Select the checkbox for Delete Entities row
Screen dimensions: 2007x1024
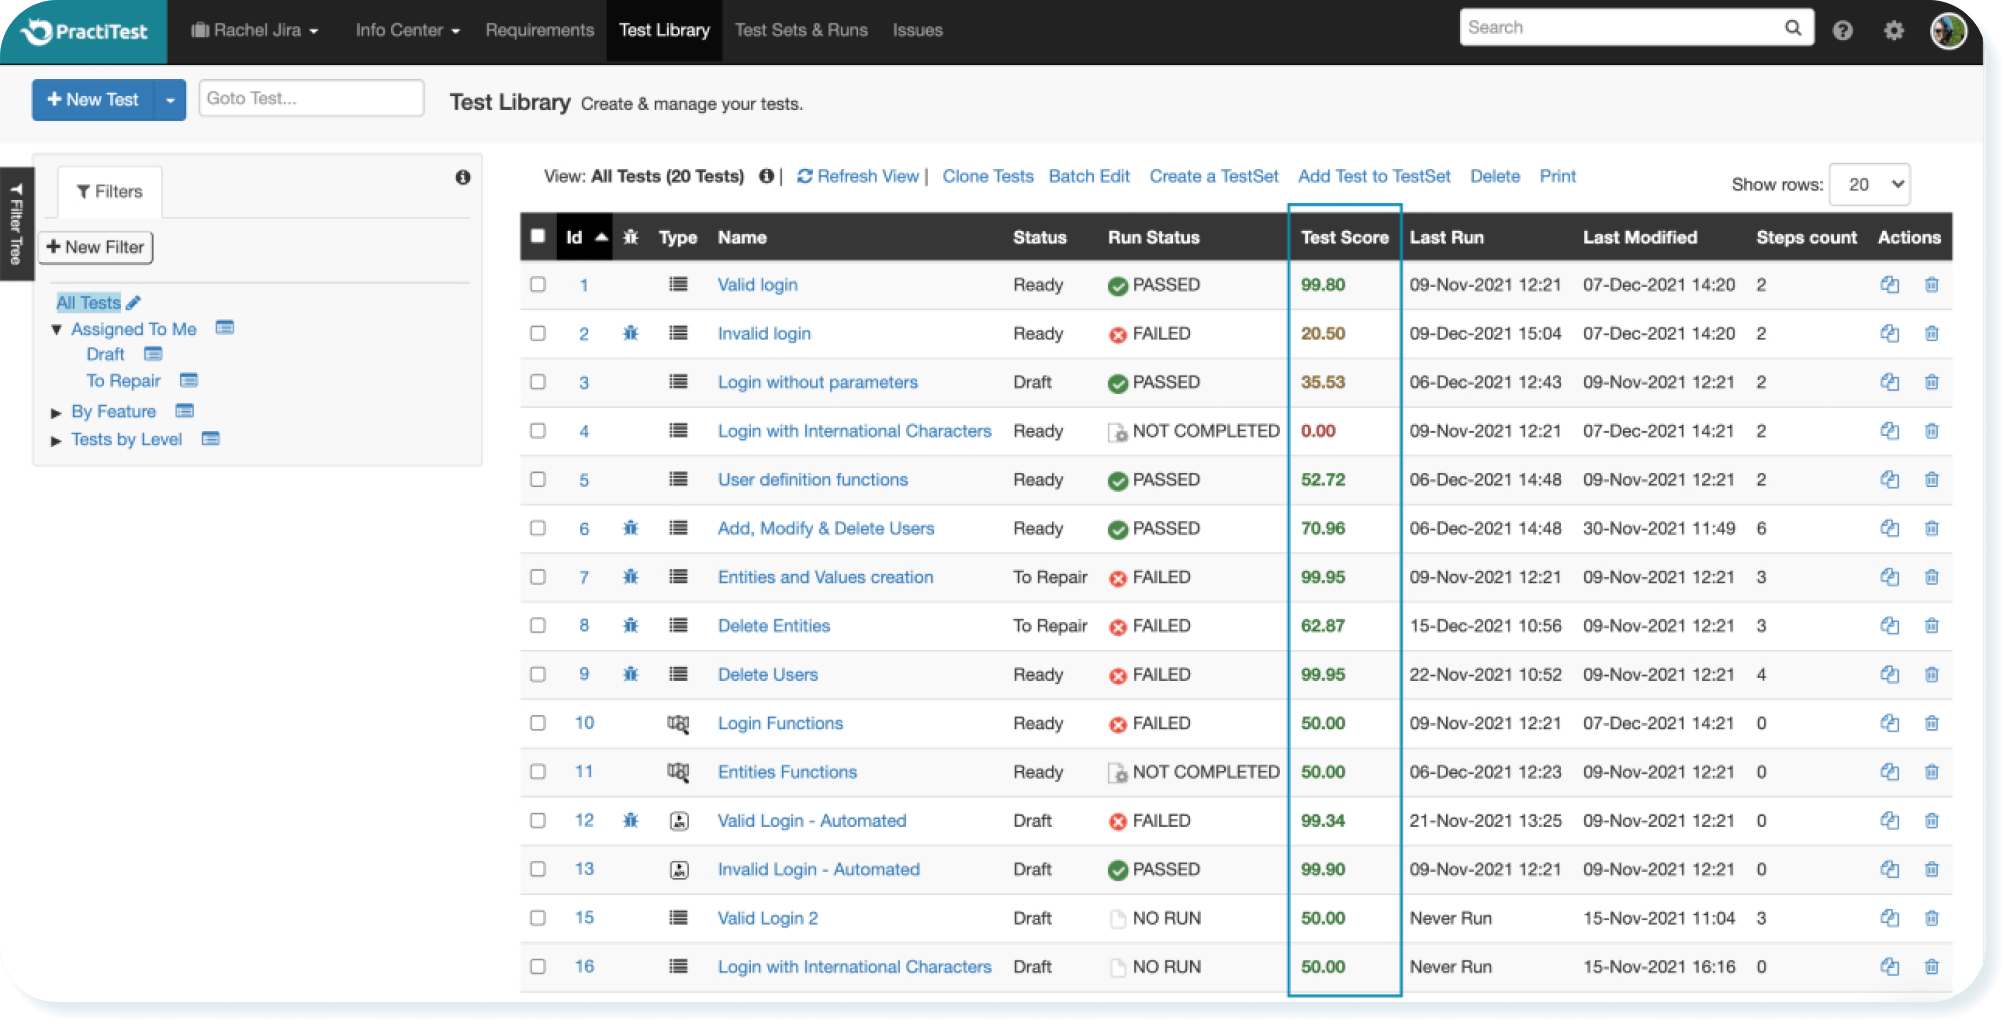tap(538, 626)
